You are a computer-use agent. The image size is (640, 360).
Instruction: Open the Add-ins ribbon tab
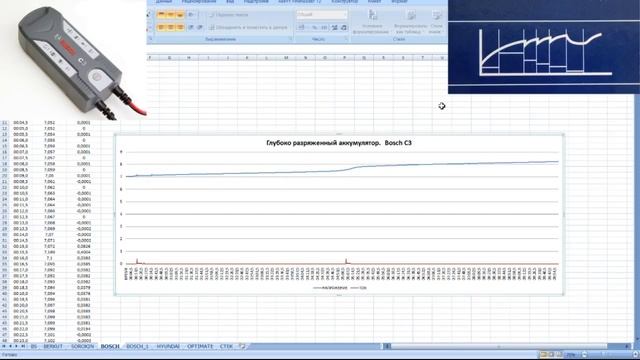(256, 2)
